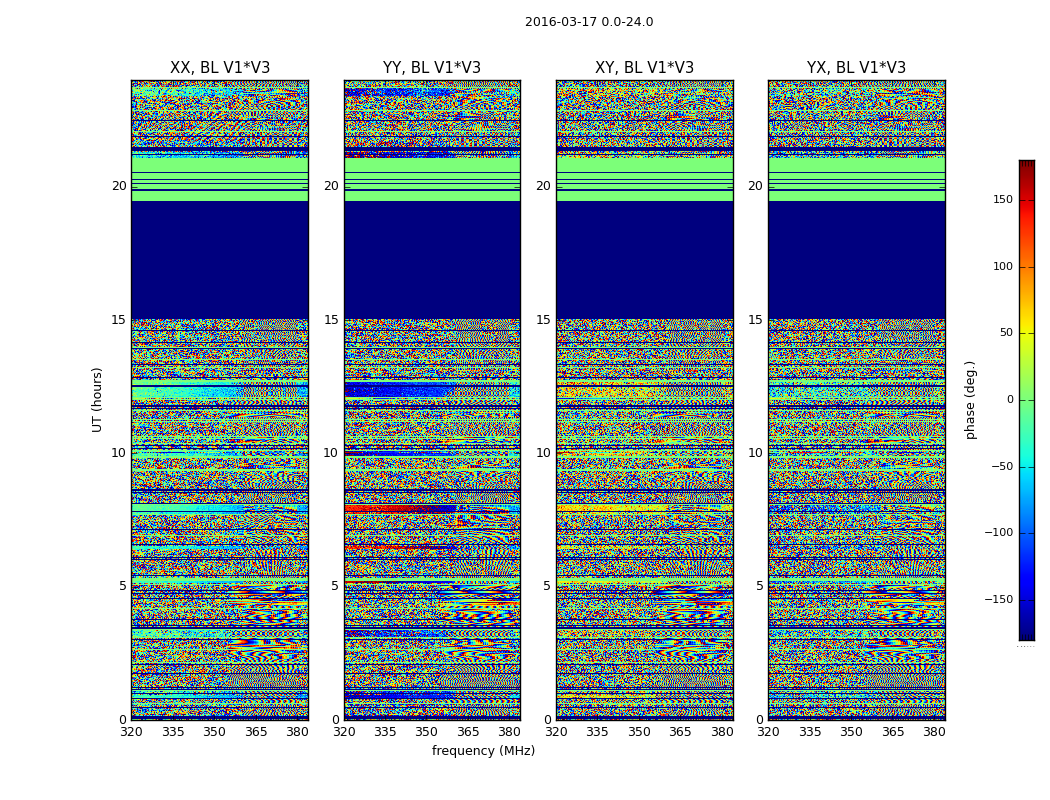Click the "5" hour tick on XY panel
The height and width of the screenshot is (800, 1050).
point(548,586)
